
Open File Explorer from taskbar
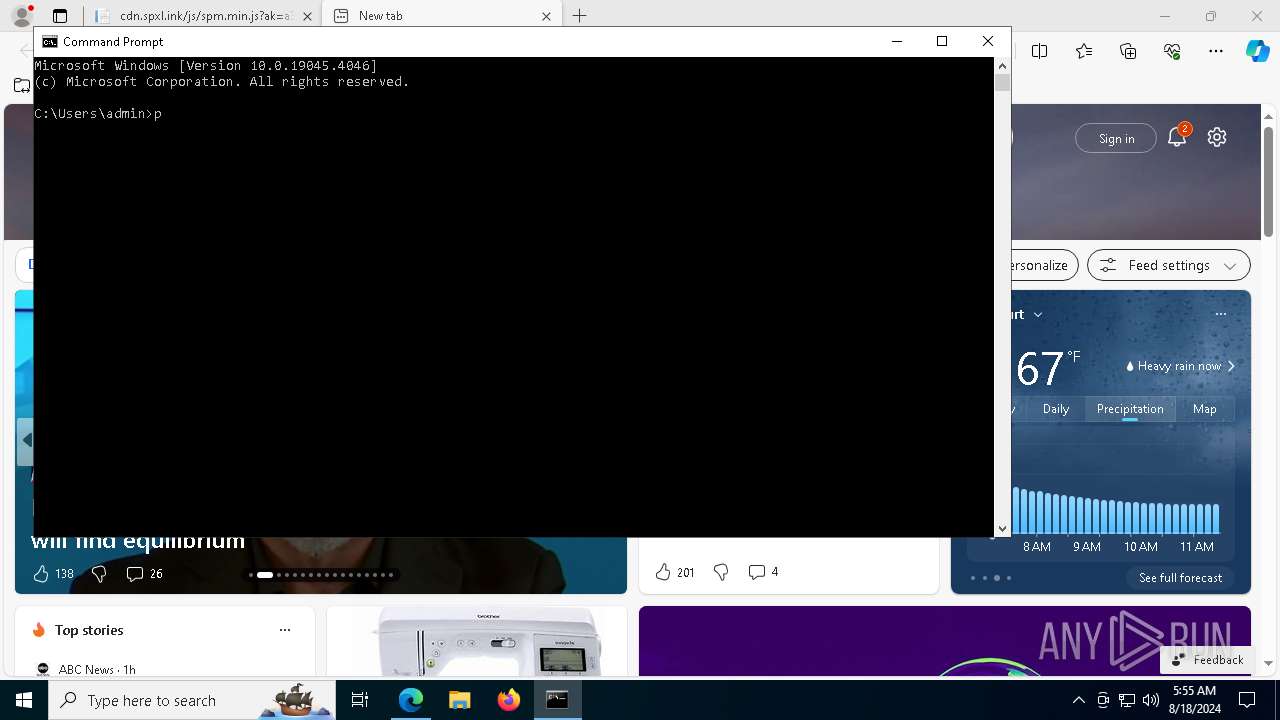point(459,700)
